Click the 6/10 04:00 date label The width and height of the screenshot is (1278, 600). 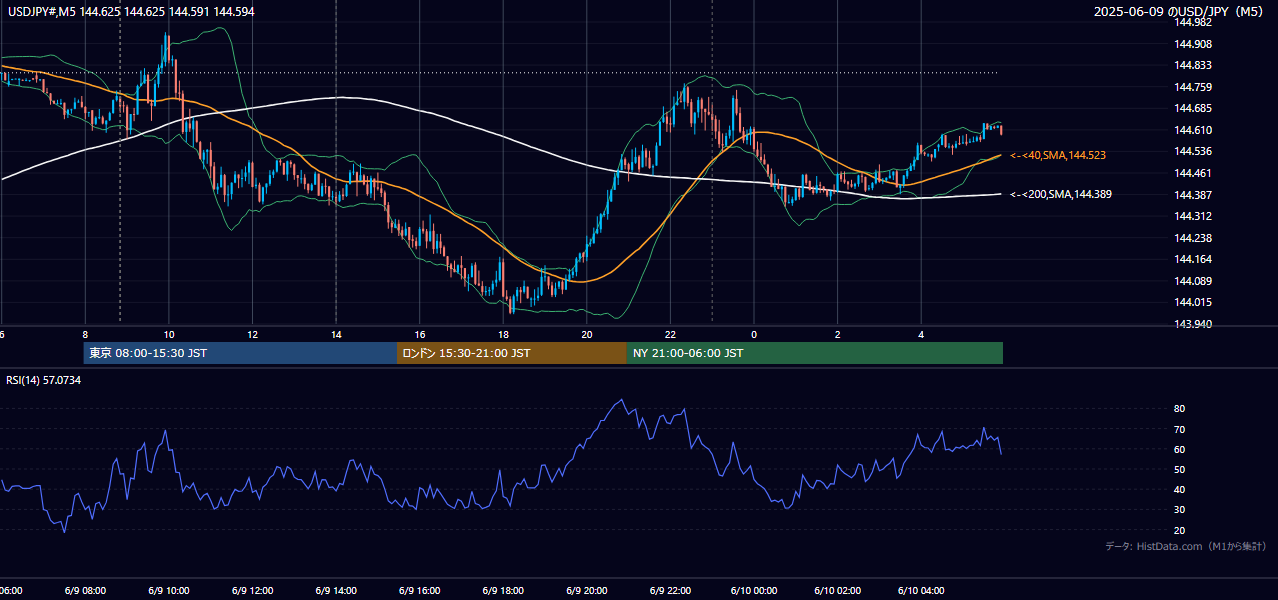pyautogui.click(x=921, y=590)
